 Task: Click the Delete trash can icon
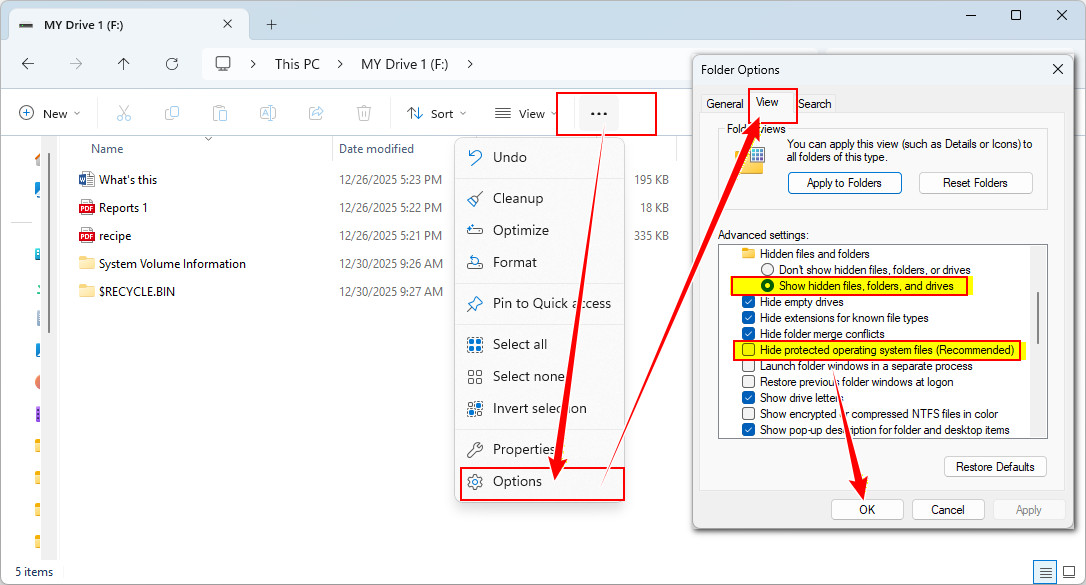[364, 114]
